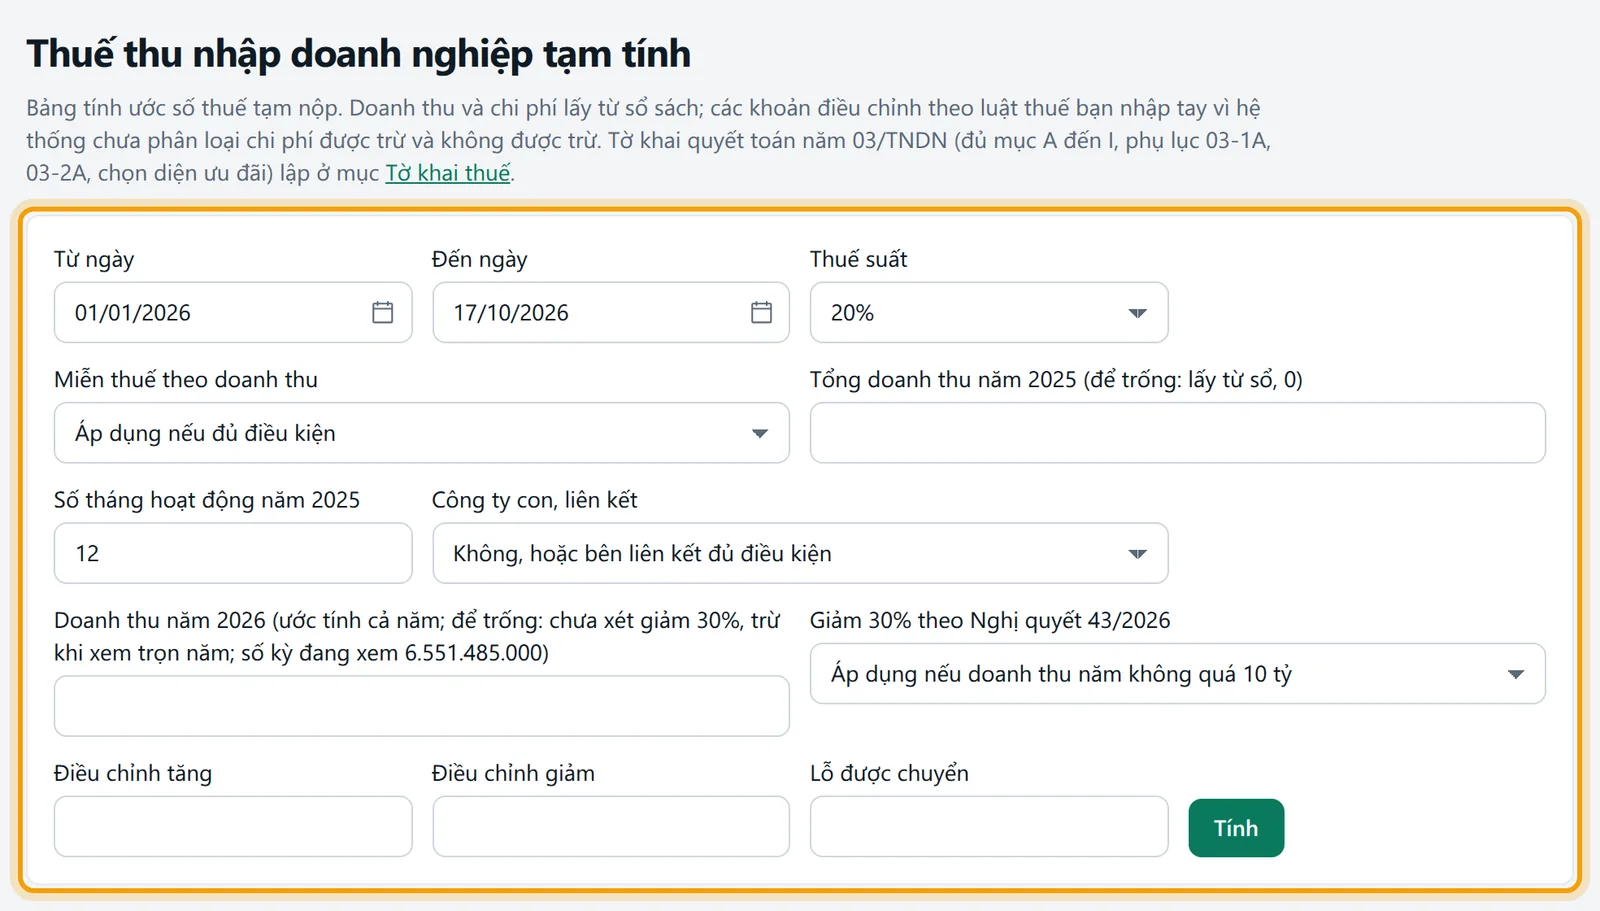Focus the Doanh thu năm 2026 input

point(422,706)
